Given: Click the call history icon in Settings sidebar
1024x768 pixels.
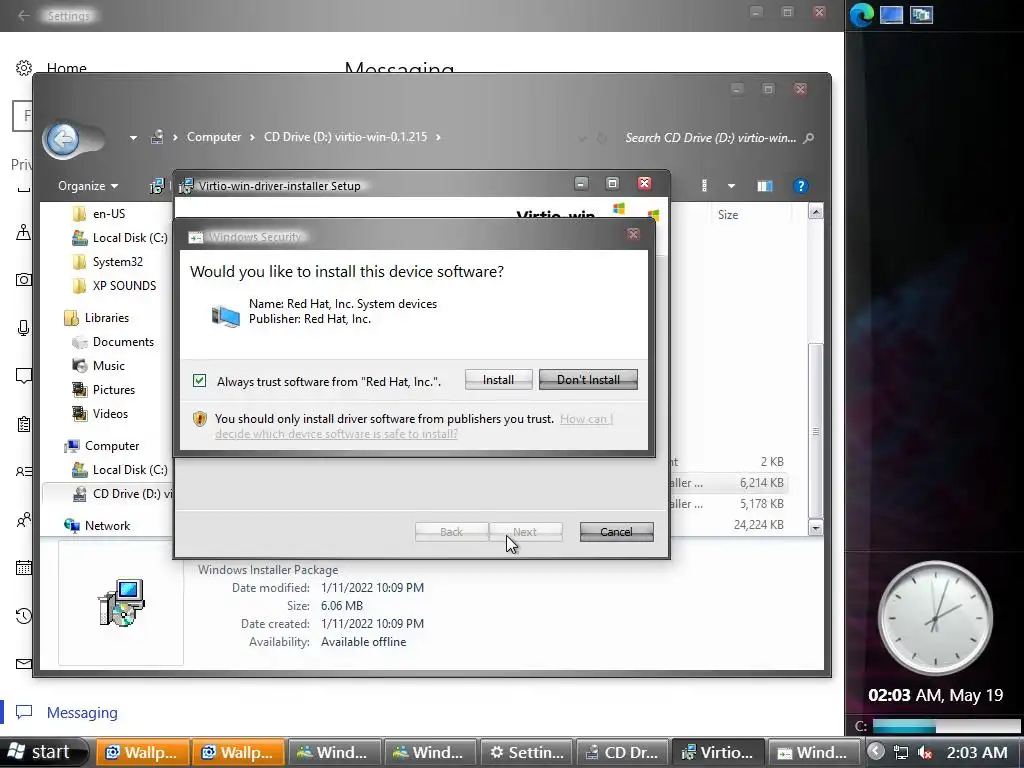Looking at the screenshot, I should [x=24, y=615].
